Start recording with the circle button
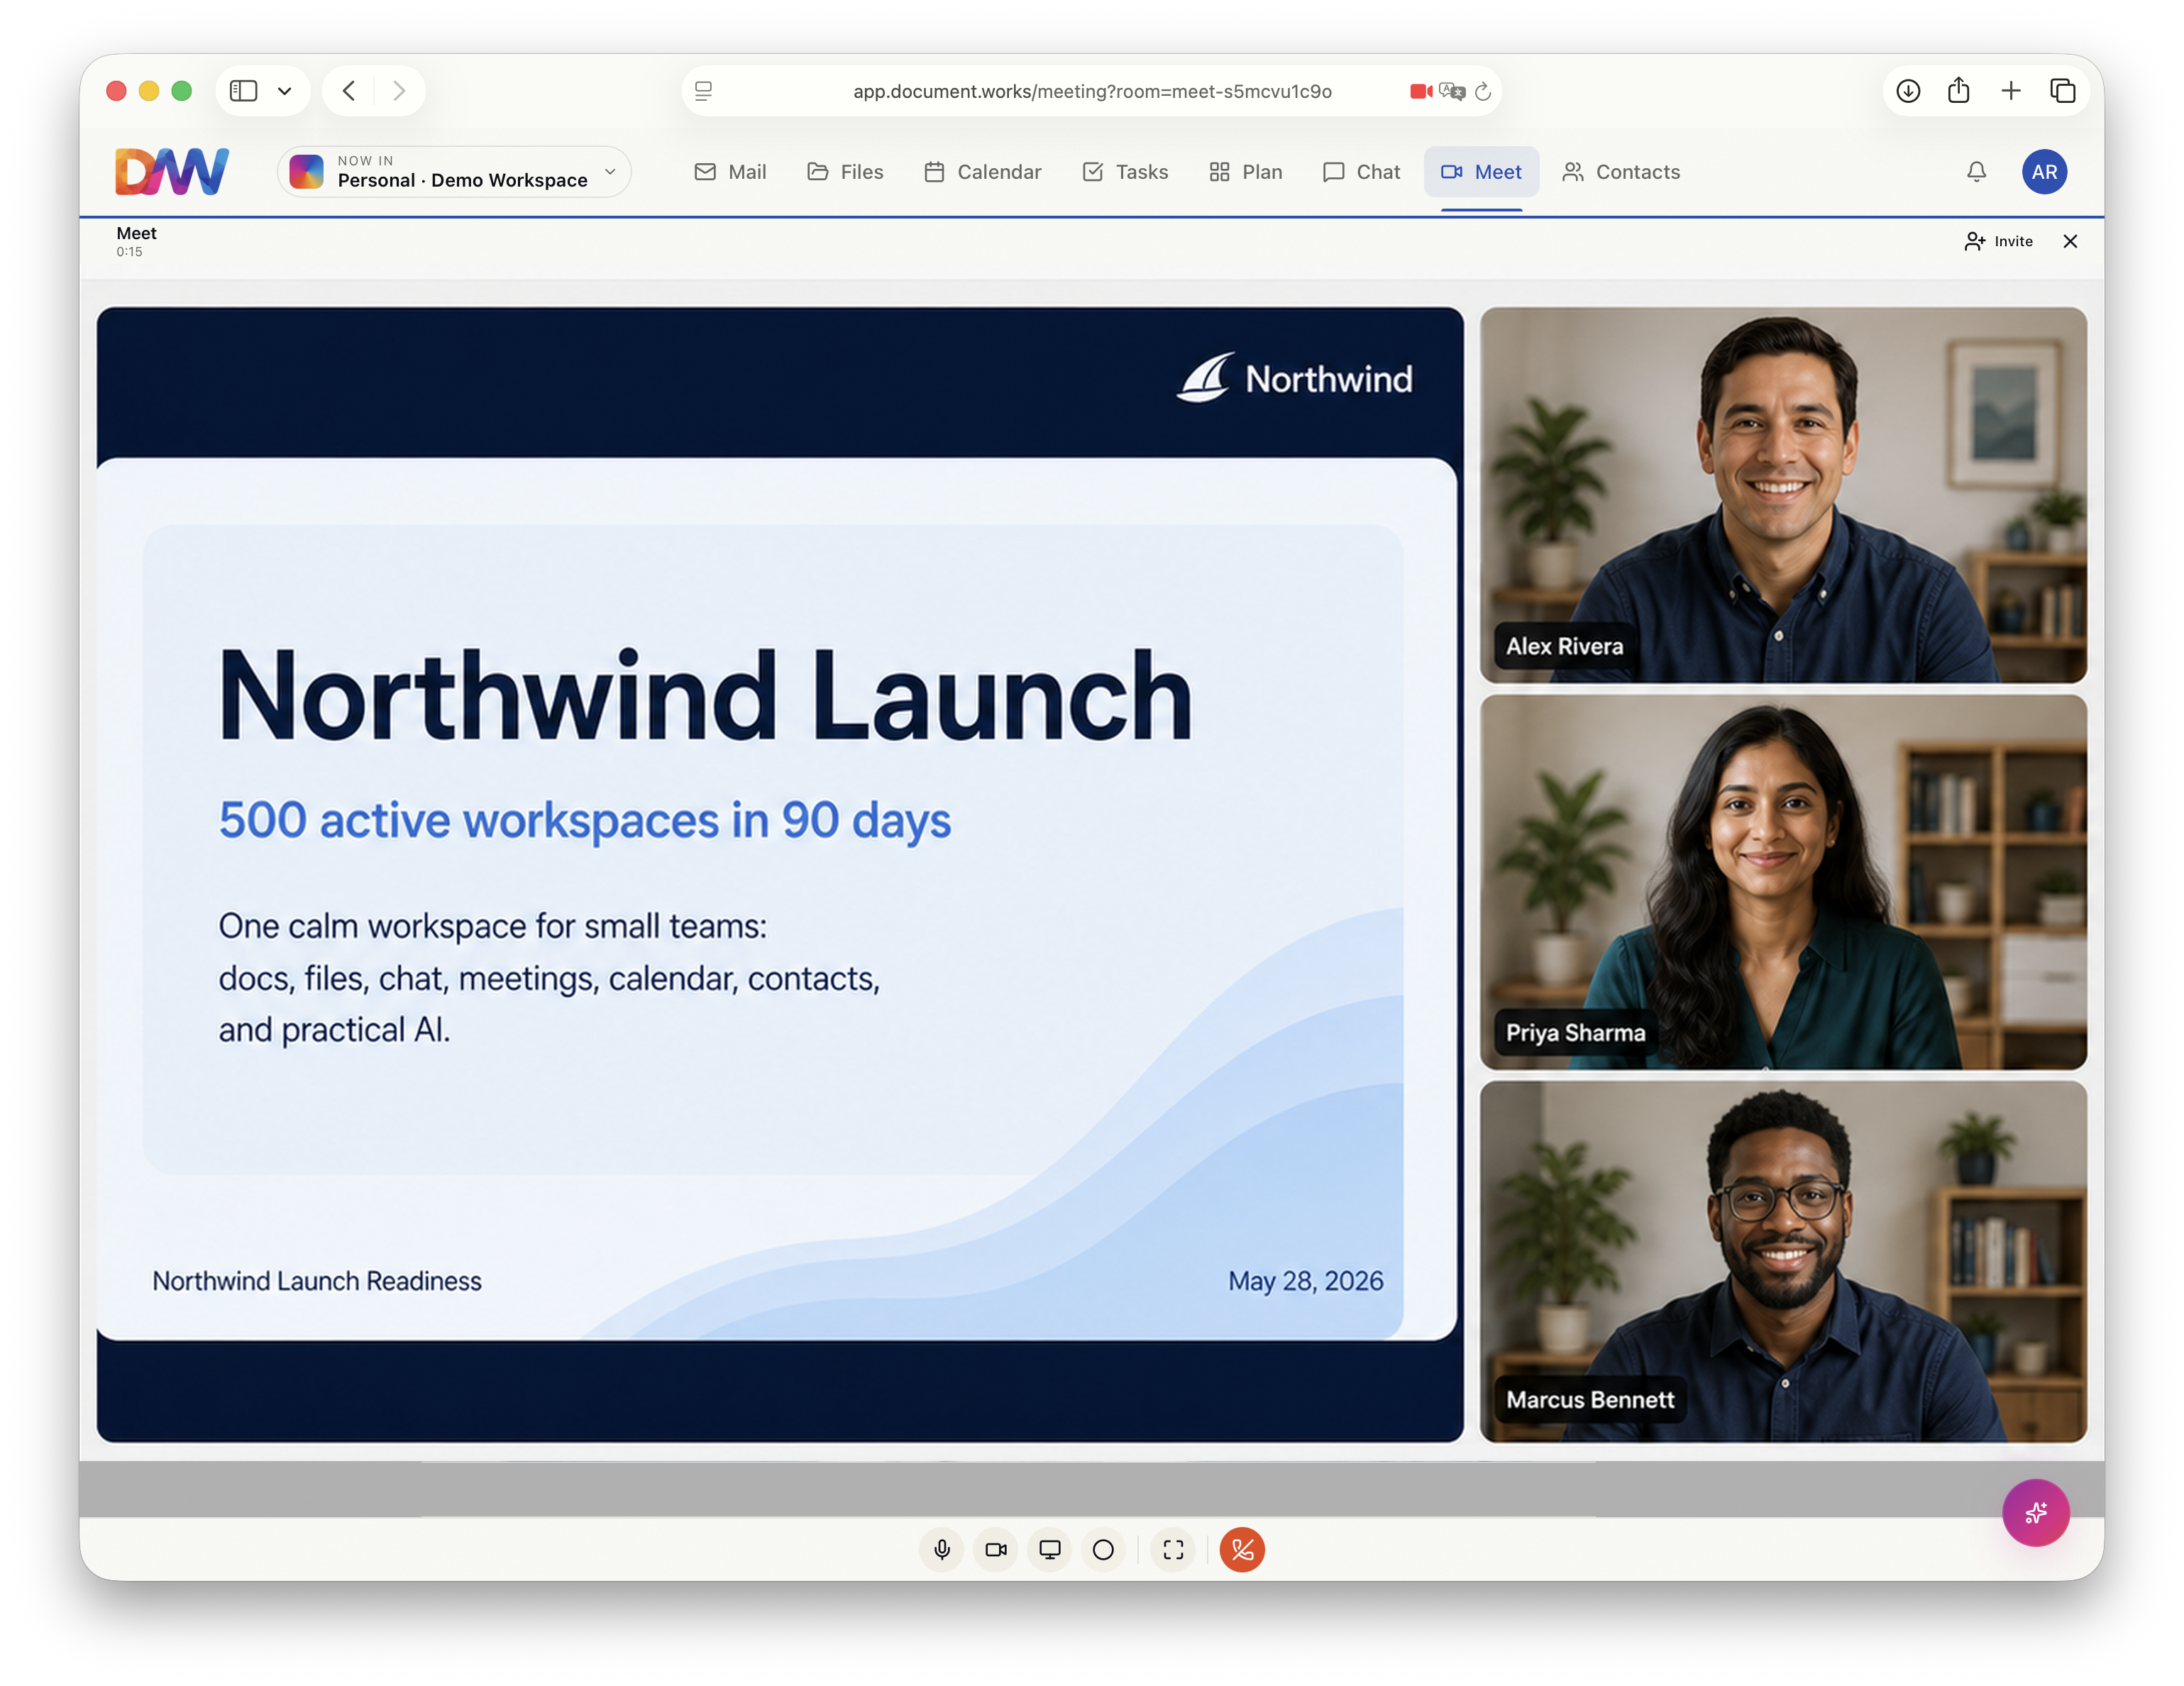This screenshot has height=1686, width=2184. coord(1103,1549)
